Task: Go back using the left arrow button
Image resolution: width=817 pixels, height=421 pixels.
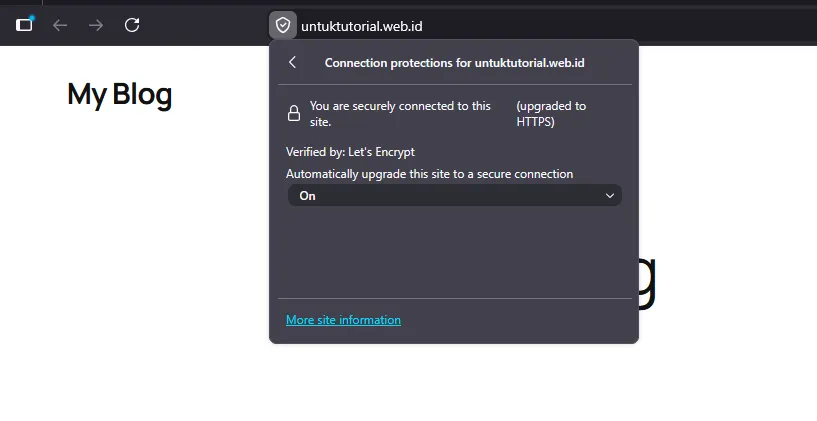Action: click(60, 25)
